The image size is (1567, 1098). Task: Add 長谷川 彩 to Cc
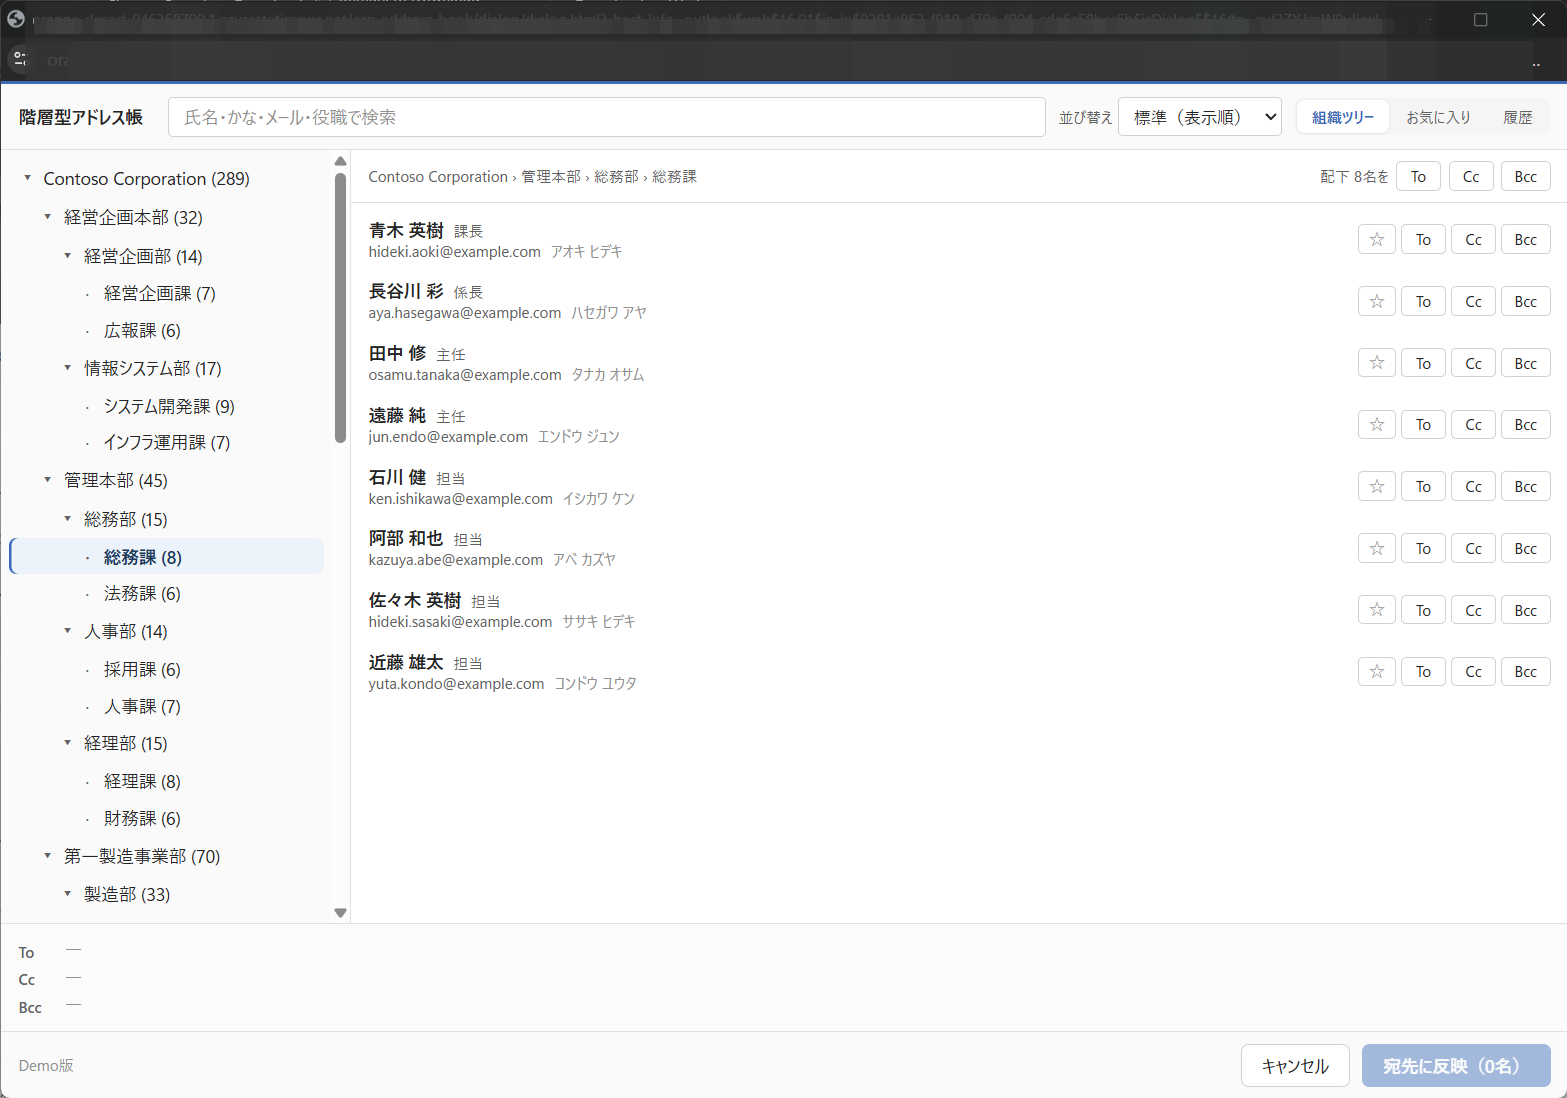1473,301
